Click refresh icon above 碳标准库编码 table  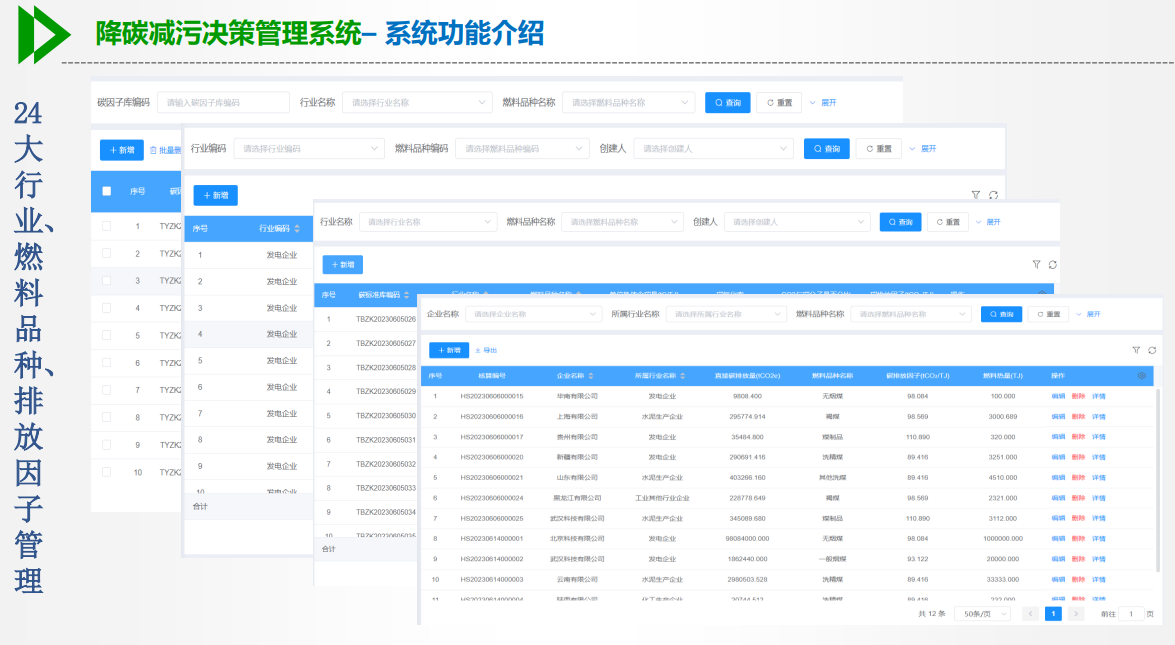[1053, 264]
